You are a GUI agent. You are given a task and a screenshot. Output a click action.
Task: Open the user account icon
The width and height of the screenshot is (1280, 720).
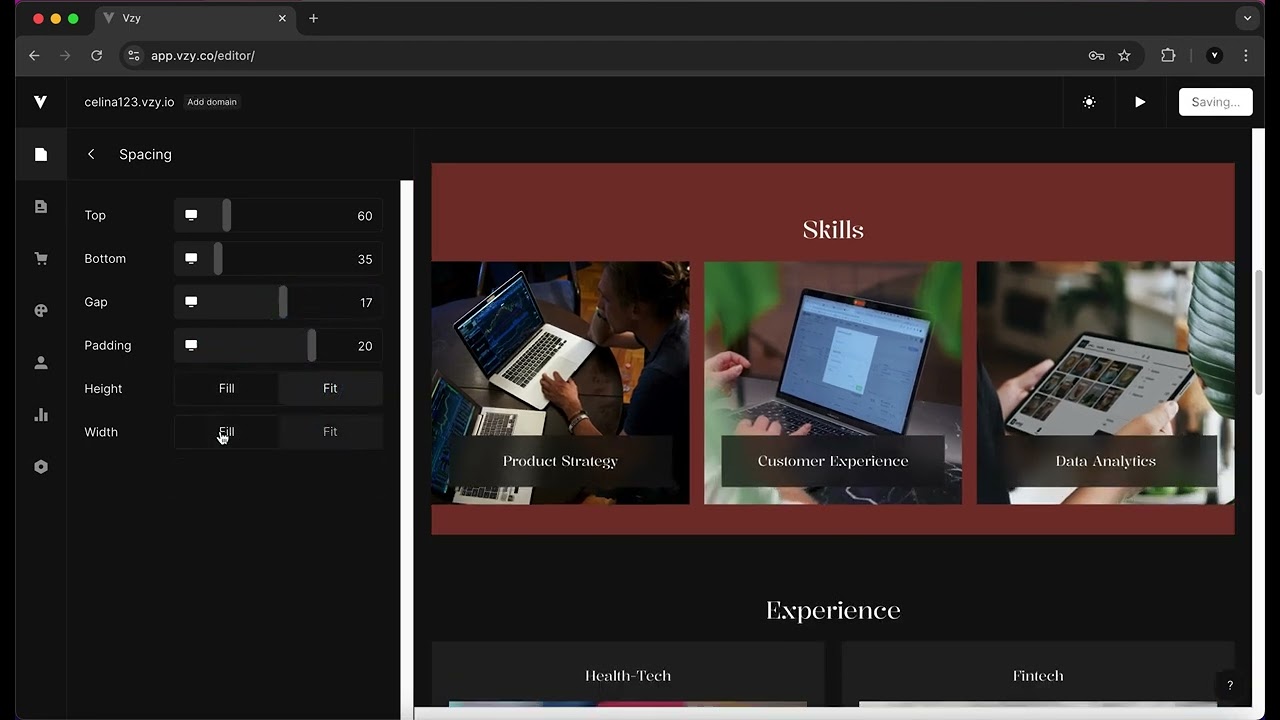(x=41, y=363)
